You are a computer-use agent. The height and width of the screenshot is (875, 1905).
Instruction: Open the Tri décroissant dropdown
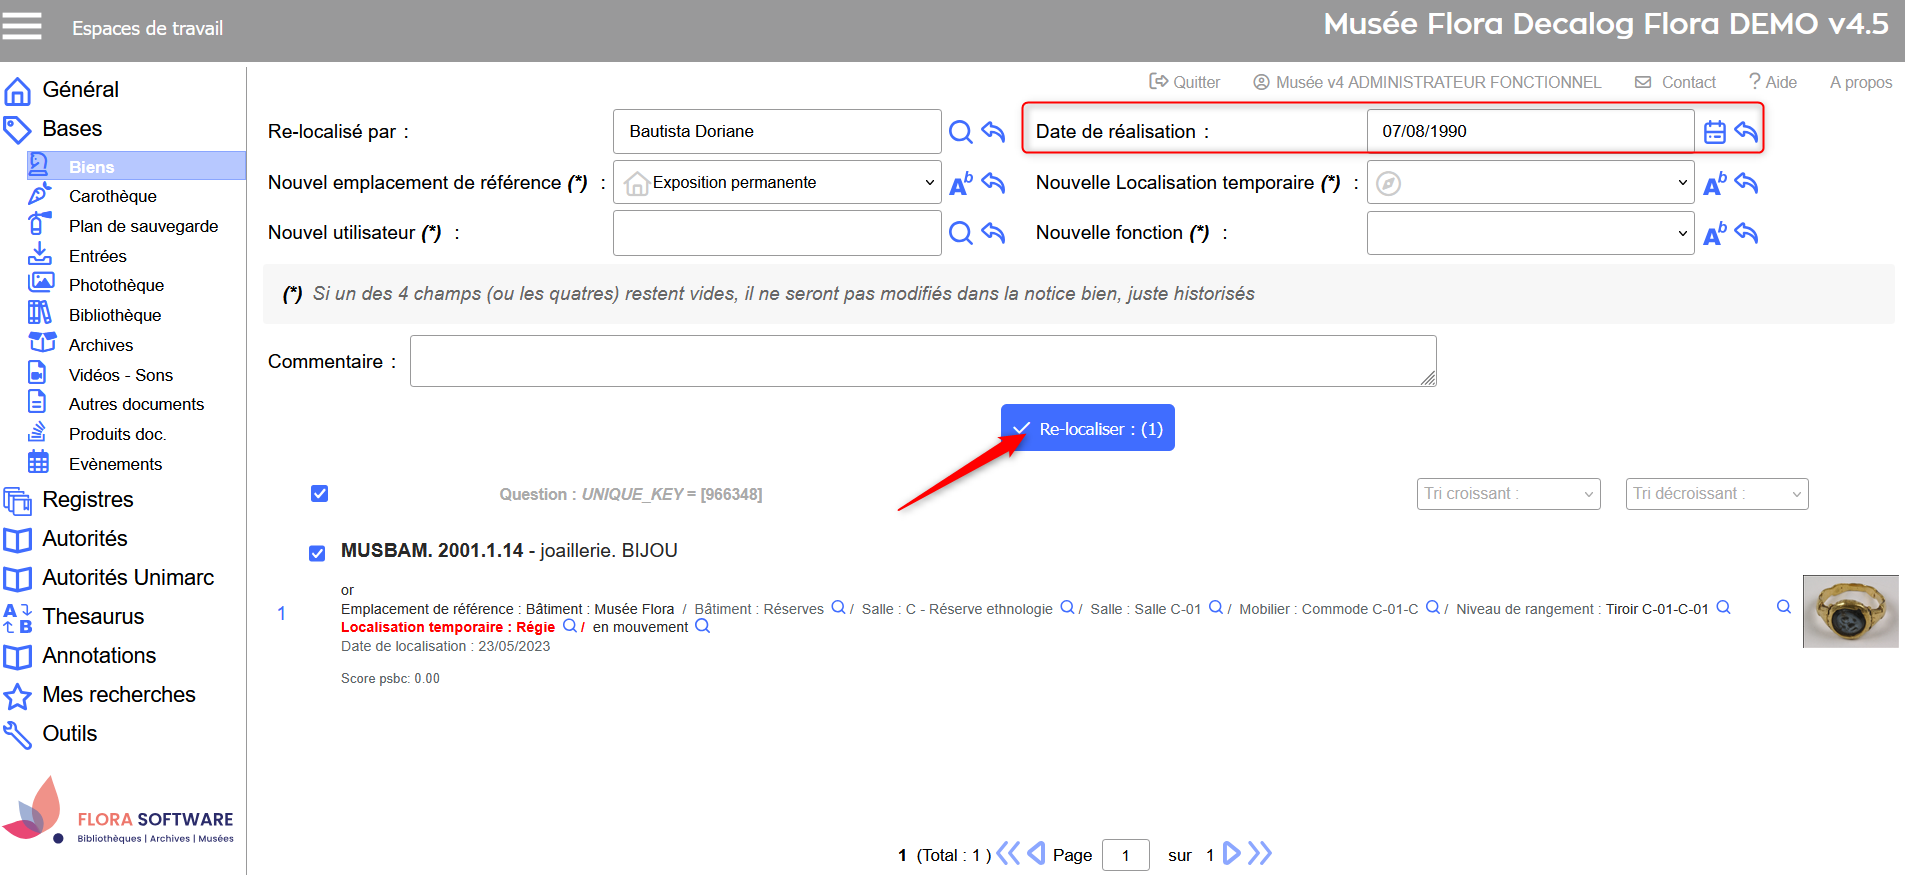point(1716,494)
